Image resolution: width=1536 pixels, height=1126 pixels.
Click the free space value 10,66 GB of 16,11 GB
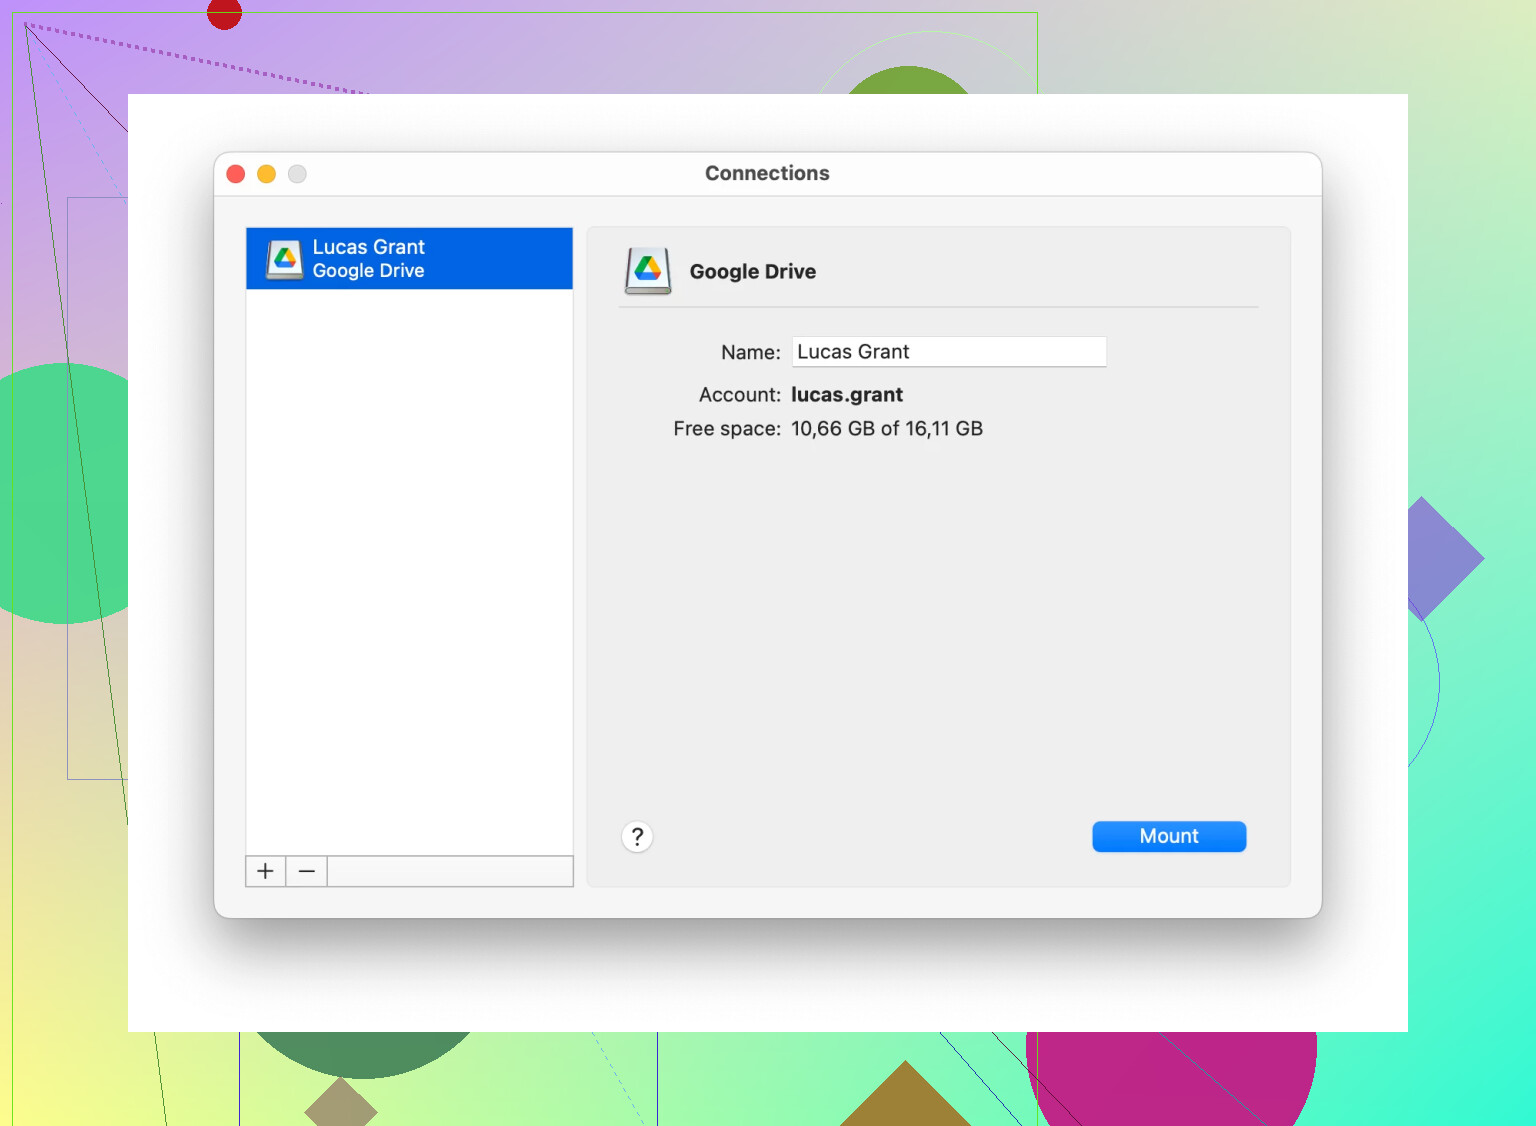[886, 429]
